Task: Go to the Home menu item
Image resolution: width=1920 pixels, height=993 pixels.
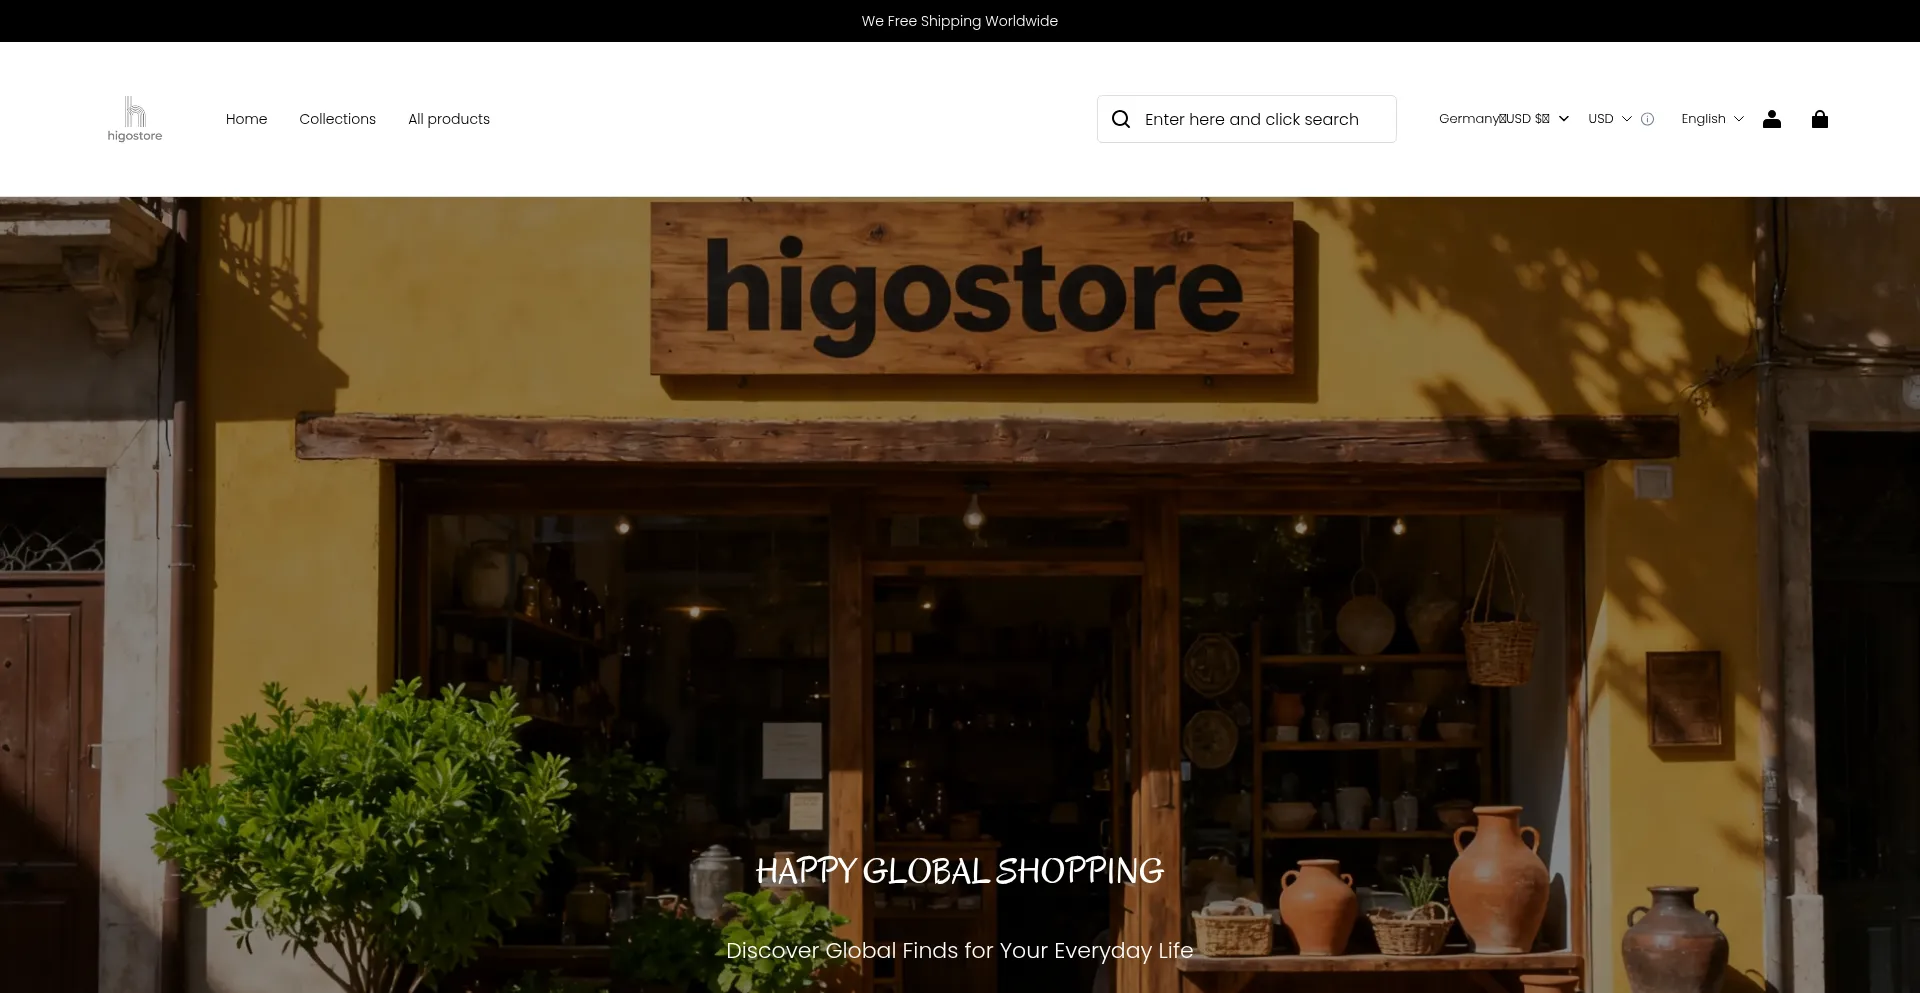Action: click(x=246, y=119)
